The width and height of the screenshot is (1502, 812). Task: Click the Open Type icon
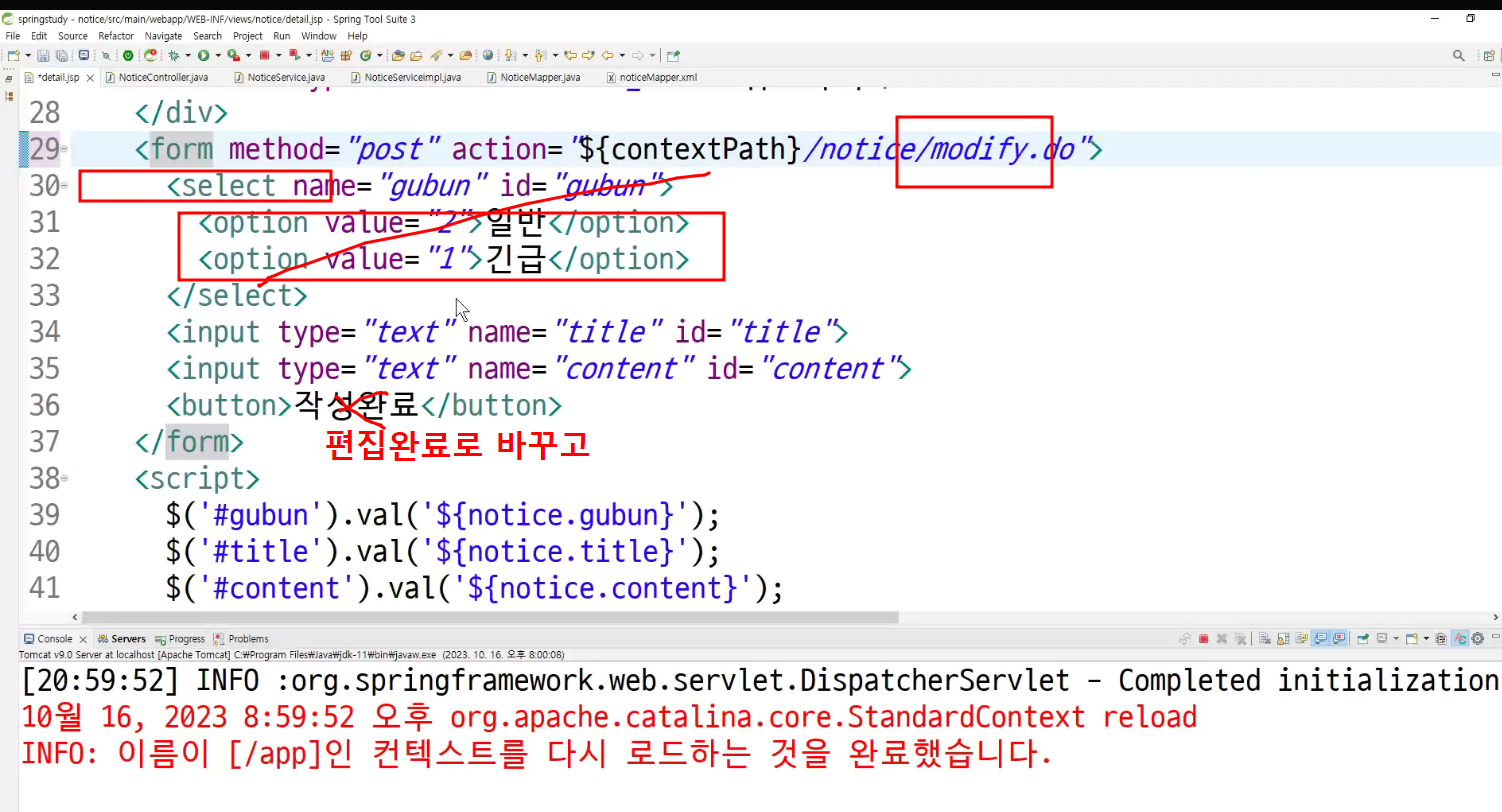[397, 55]
